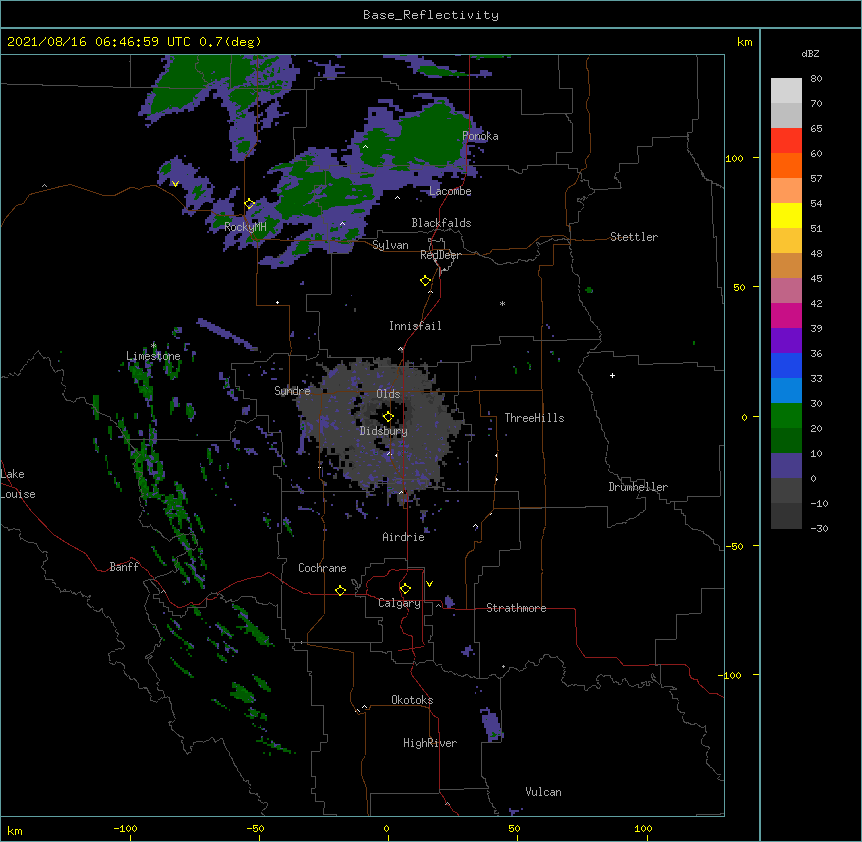Click the Vulcan label

point(543,792)
